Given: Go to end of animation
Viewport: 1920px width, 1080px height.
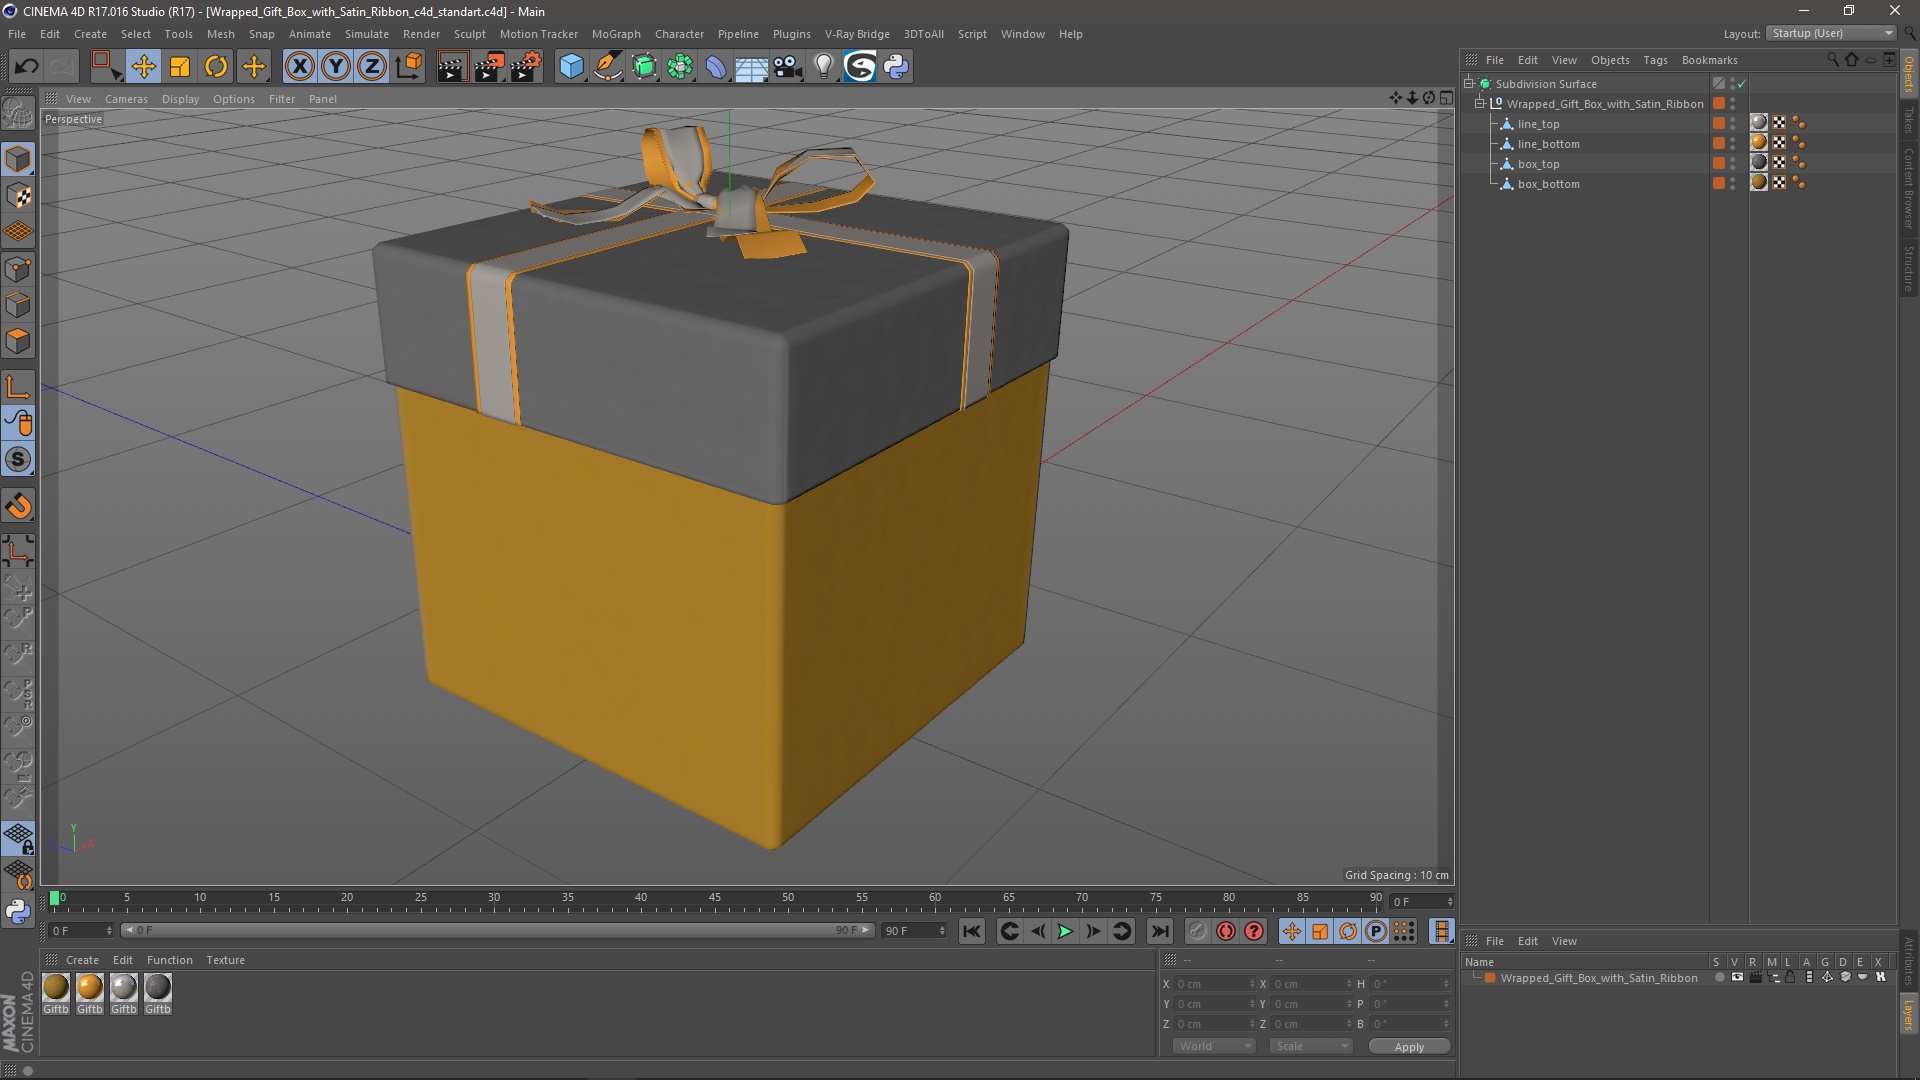Looking at the screenshot, I should coord(1159,932).
